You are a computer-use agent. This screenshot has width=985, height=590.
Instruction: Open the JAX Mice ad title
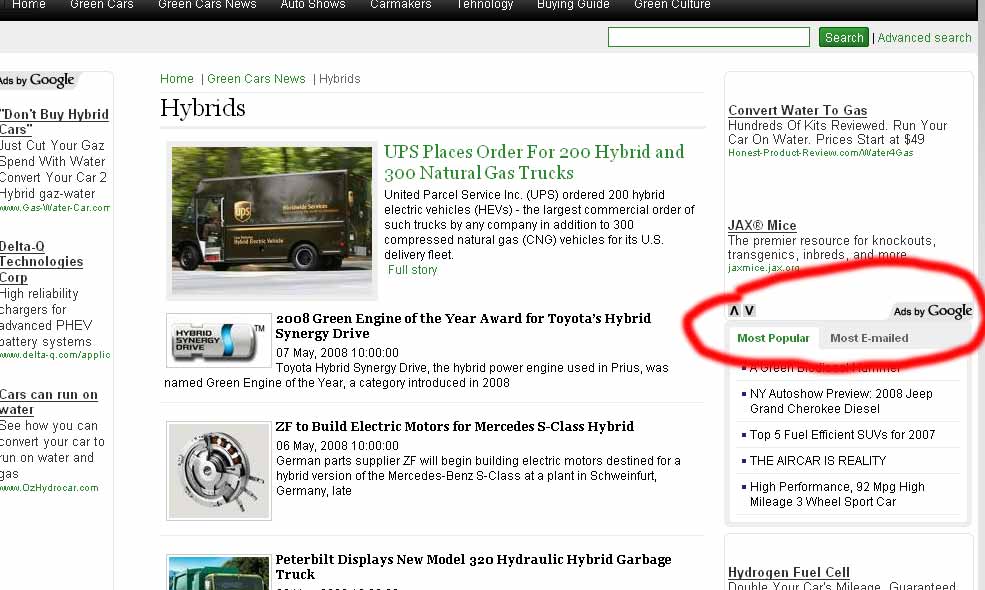[x=762, y=225]
